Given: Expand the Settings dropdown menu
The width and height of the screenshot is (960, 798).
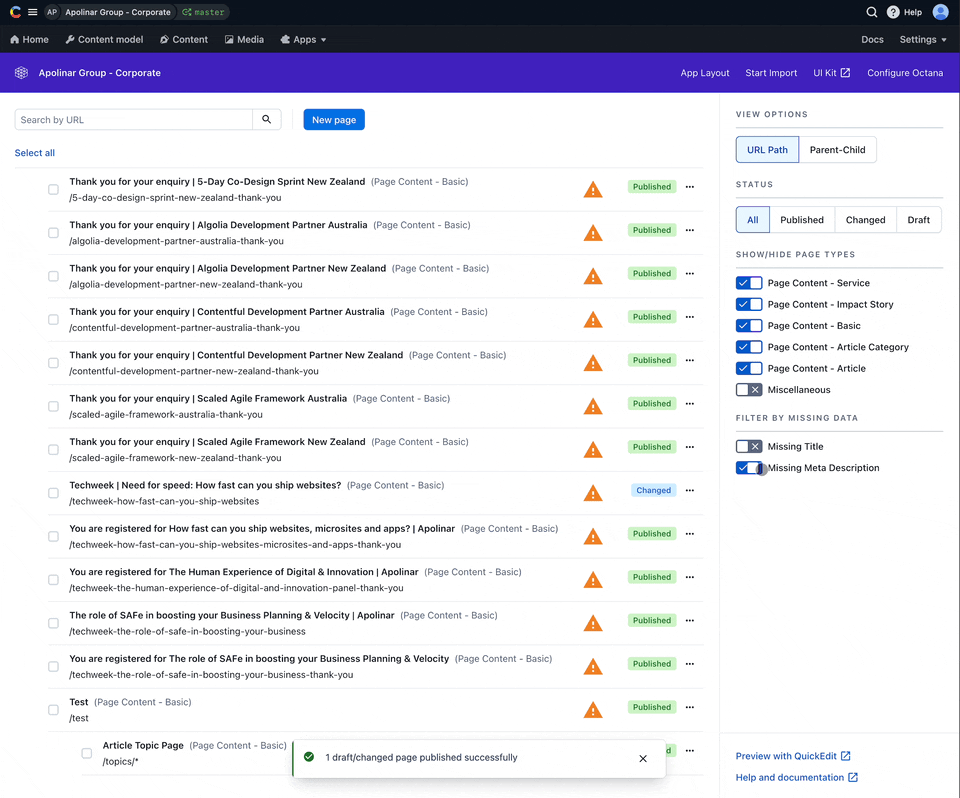Looking at the screenshot, I should pos(923,39).
